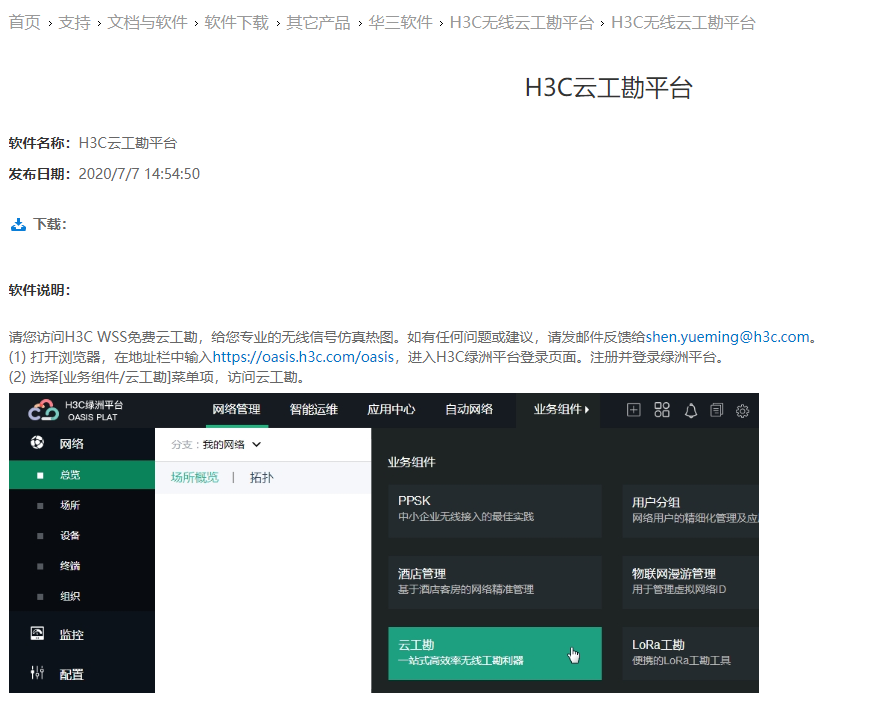The image size is (885, 704).
Task: Click the document list icon in top bar
Action: point(716,410)
